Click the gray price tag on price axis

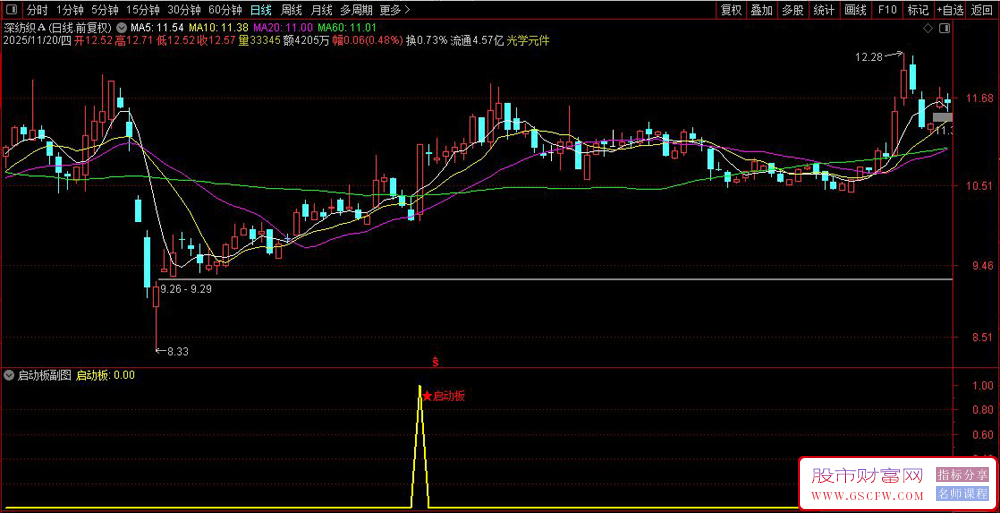click(x=942, y=117)
